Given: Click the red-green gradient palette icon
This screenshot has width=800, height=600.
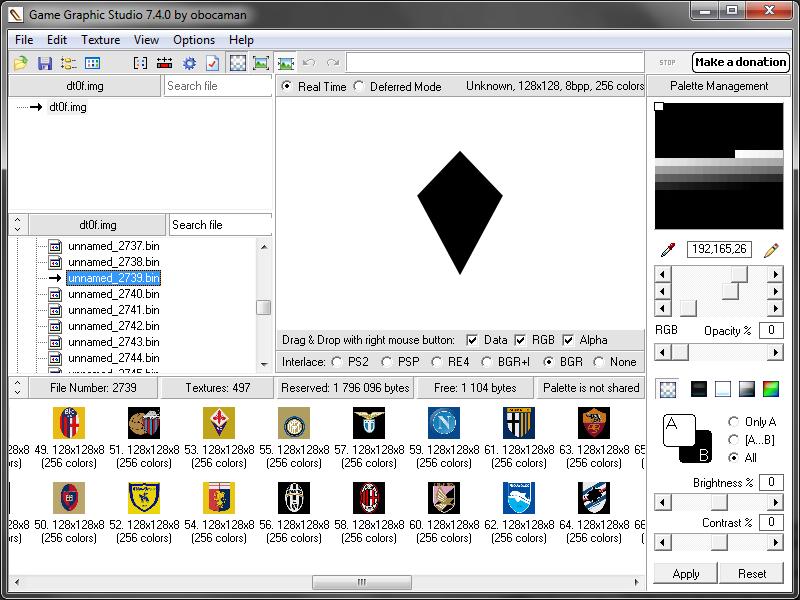Looking at the screenshot, I should (771, 389).
